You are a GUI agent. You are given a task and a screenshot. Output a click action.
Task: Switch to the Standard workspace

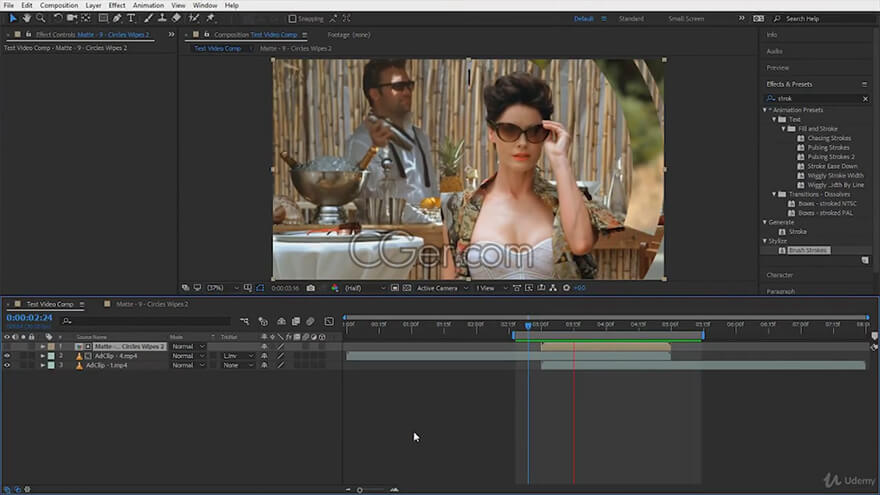coord(631,19)
